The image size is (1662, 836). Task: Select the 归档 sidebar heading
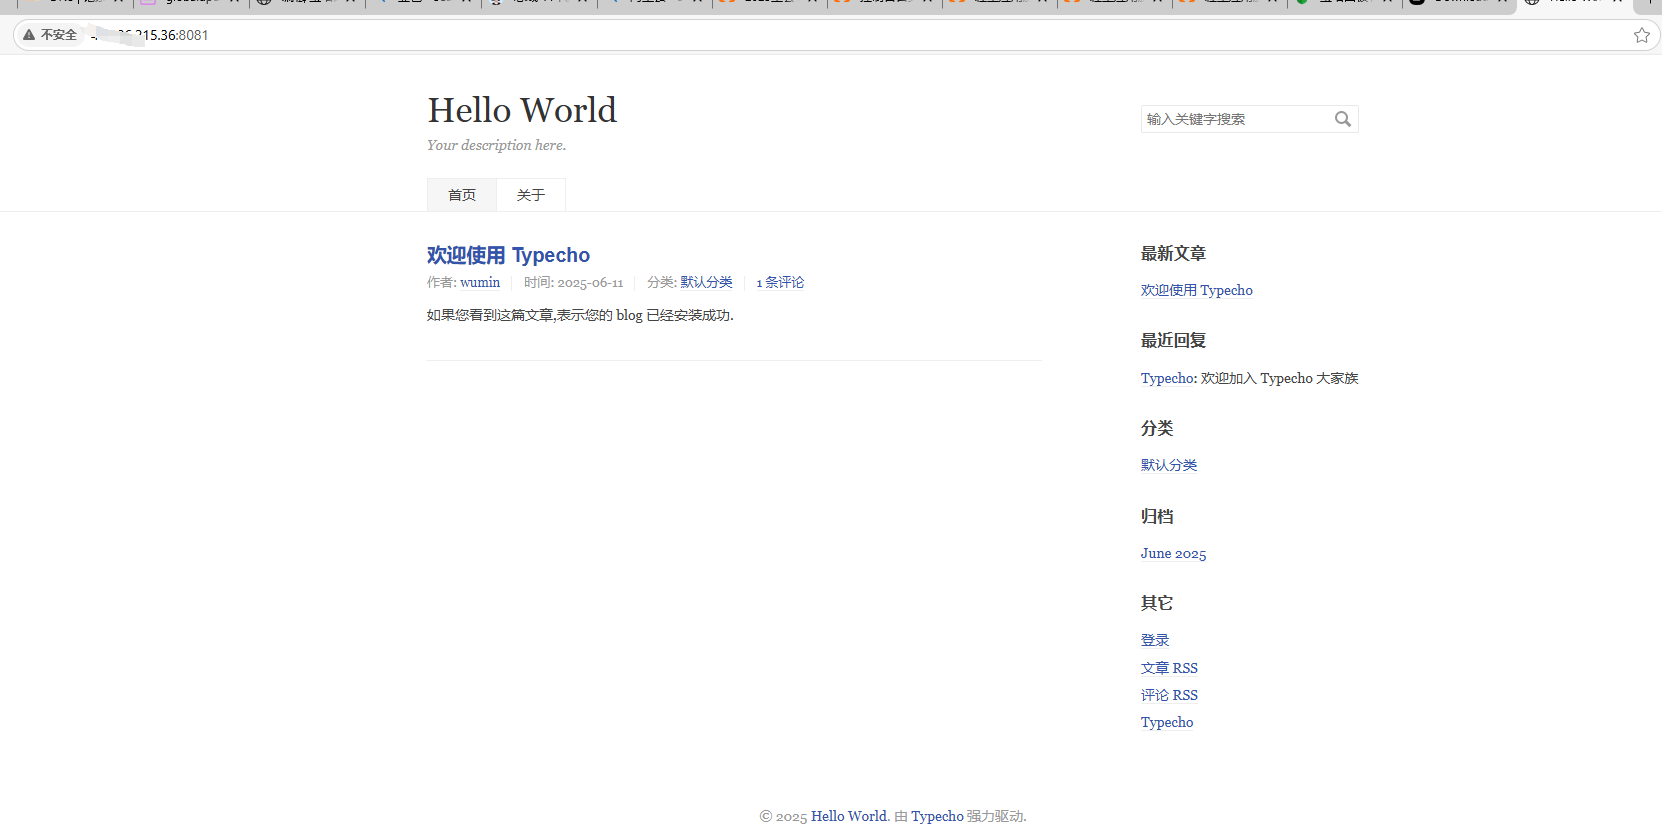point(1157,516)
